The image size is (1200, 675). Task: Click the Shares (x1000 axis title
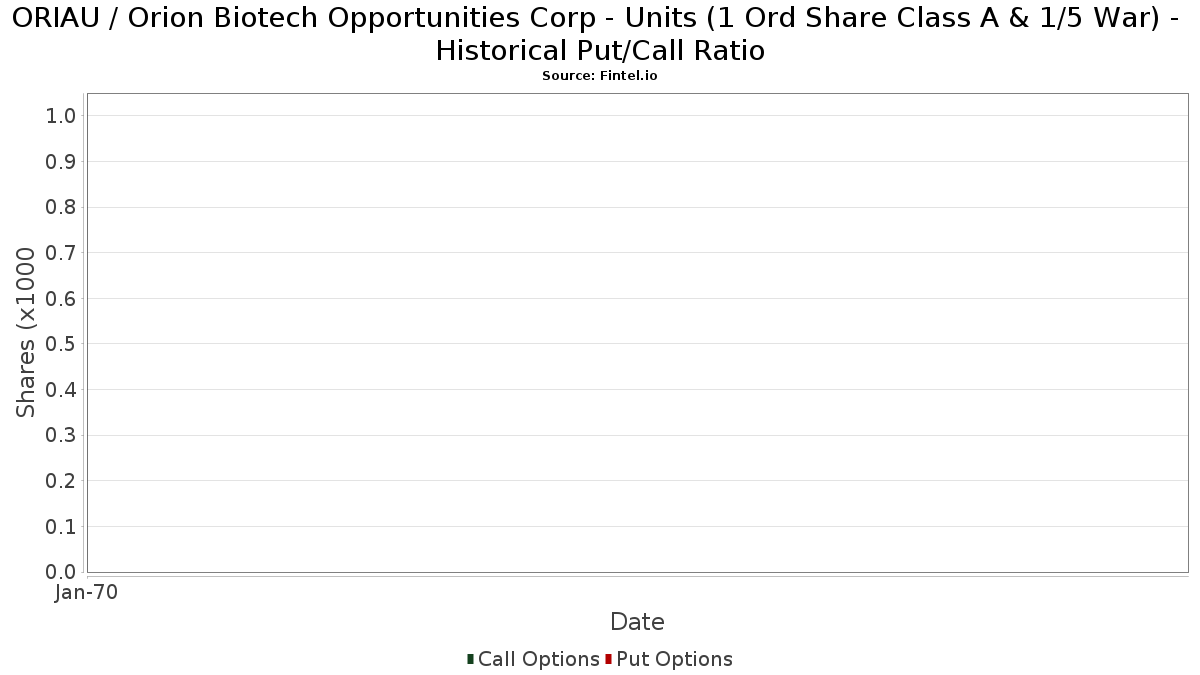click(x=27, y=333)
